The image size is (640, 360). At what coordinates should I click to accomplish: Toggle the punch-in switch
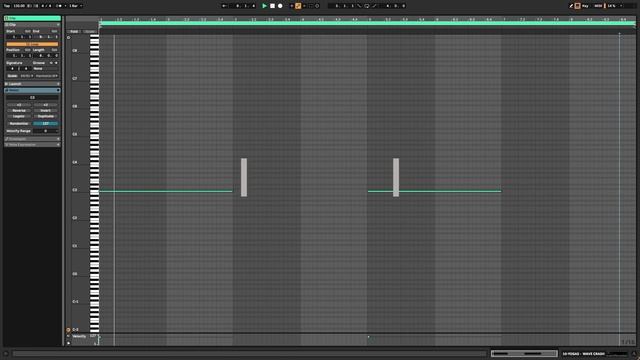point(360,6)
